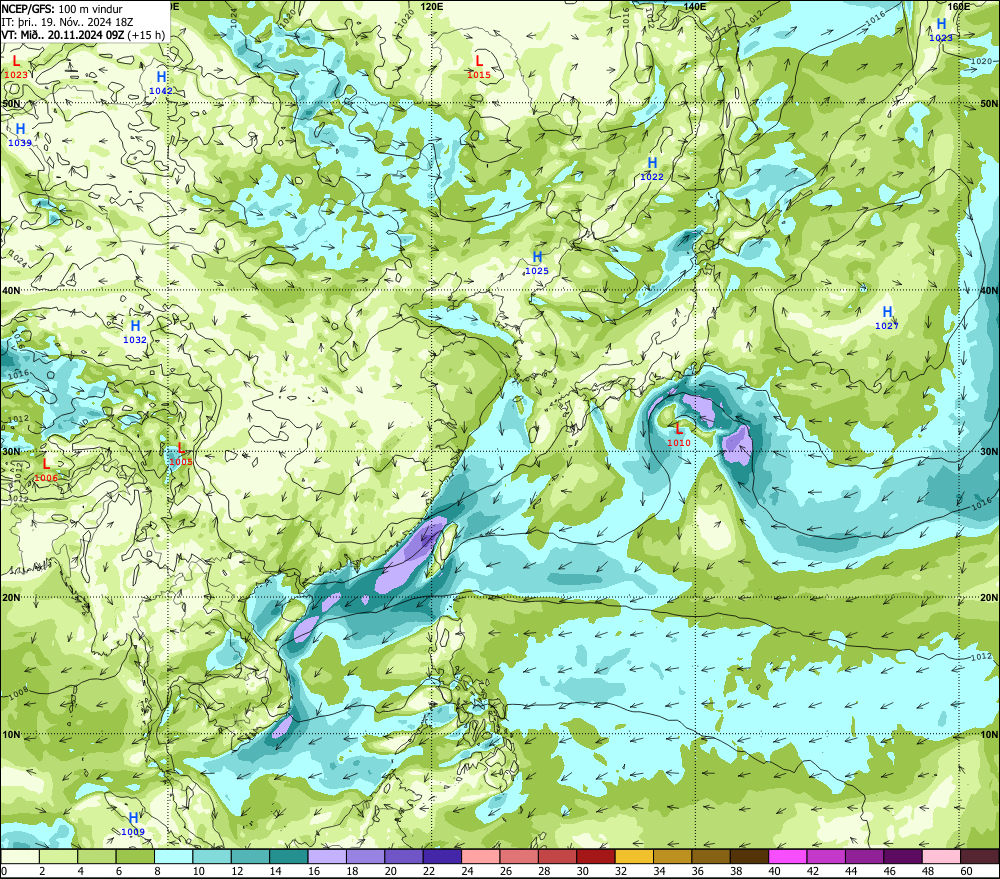1000x879 pixels.
Task: Select the L 1006 low-pressure marker
Action: (46, 471)
